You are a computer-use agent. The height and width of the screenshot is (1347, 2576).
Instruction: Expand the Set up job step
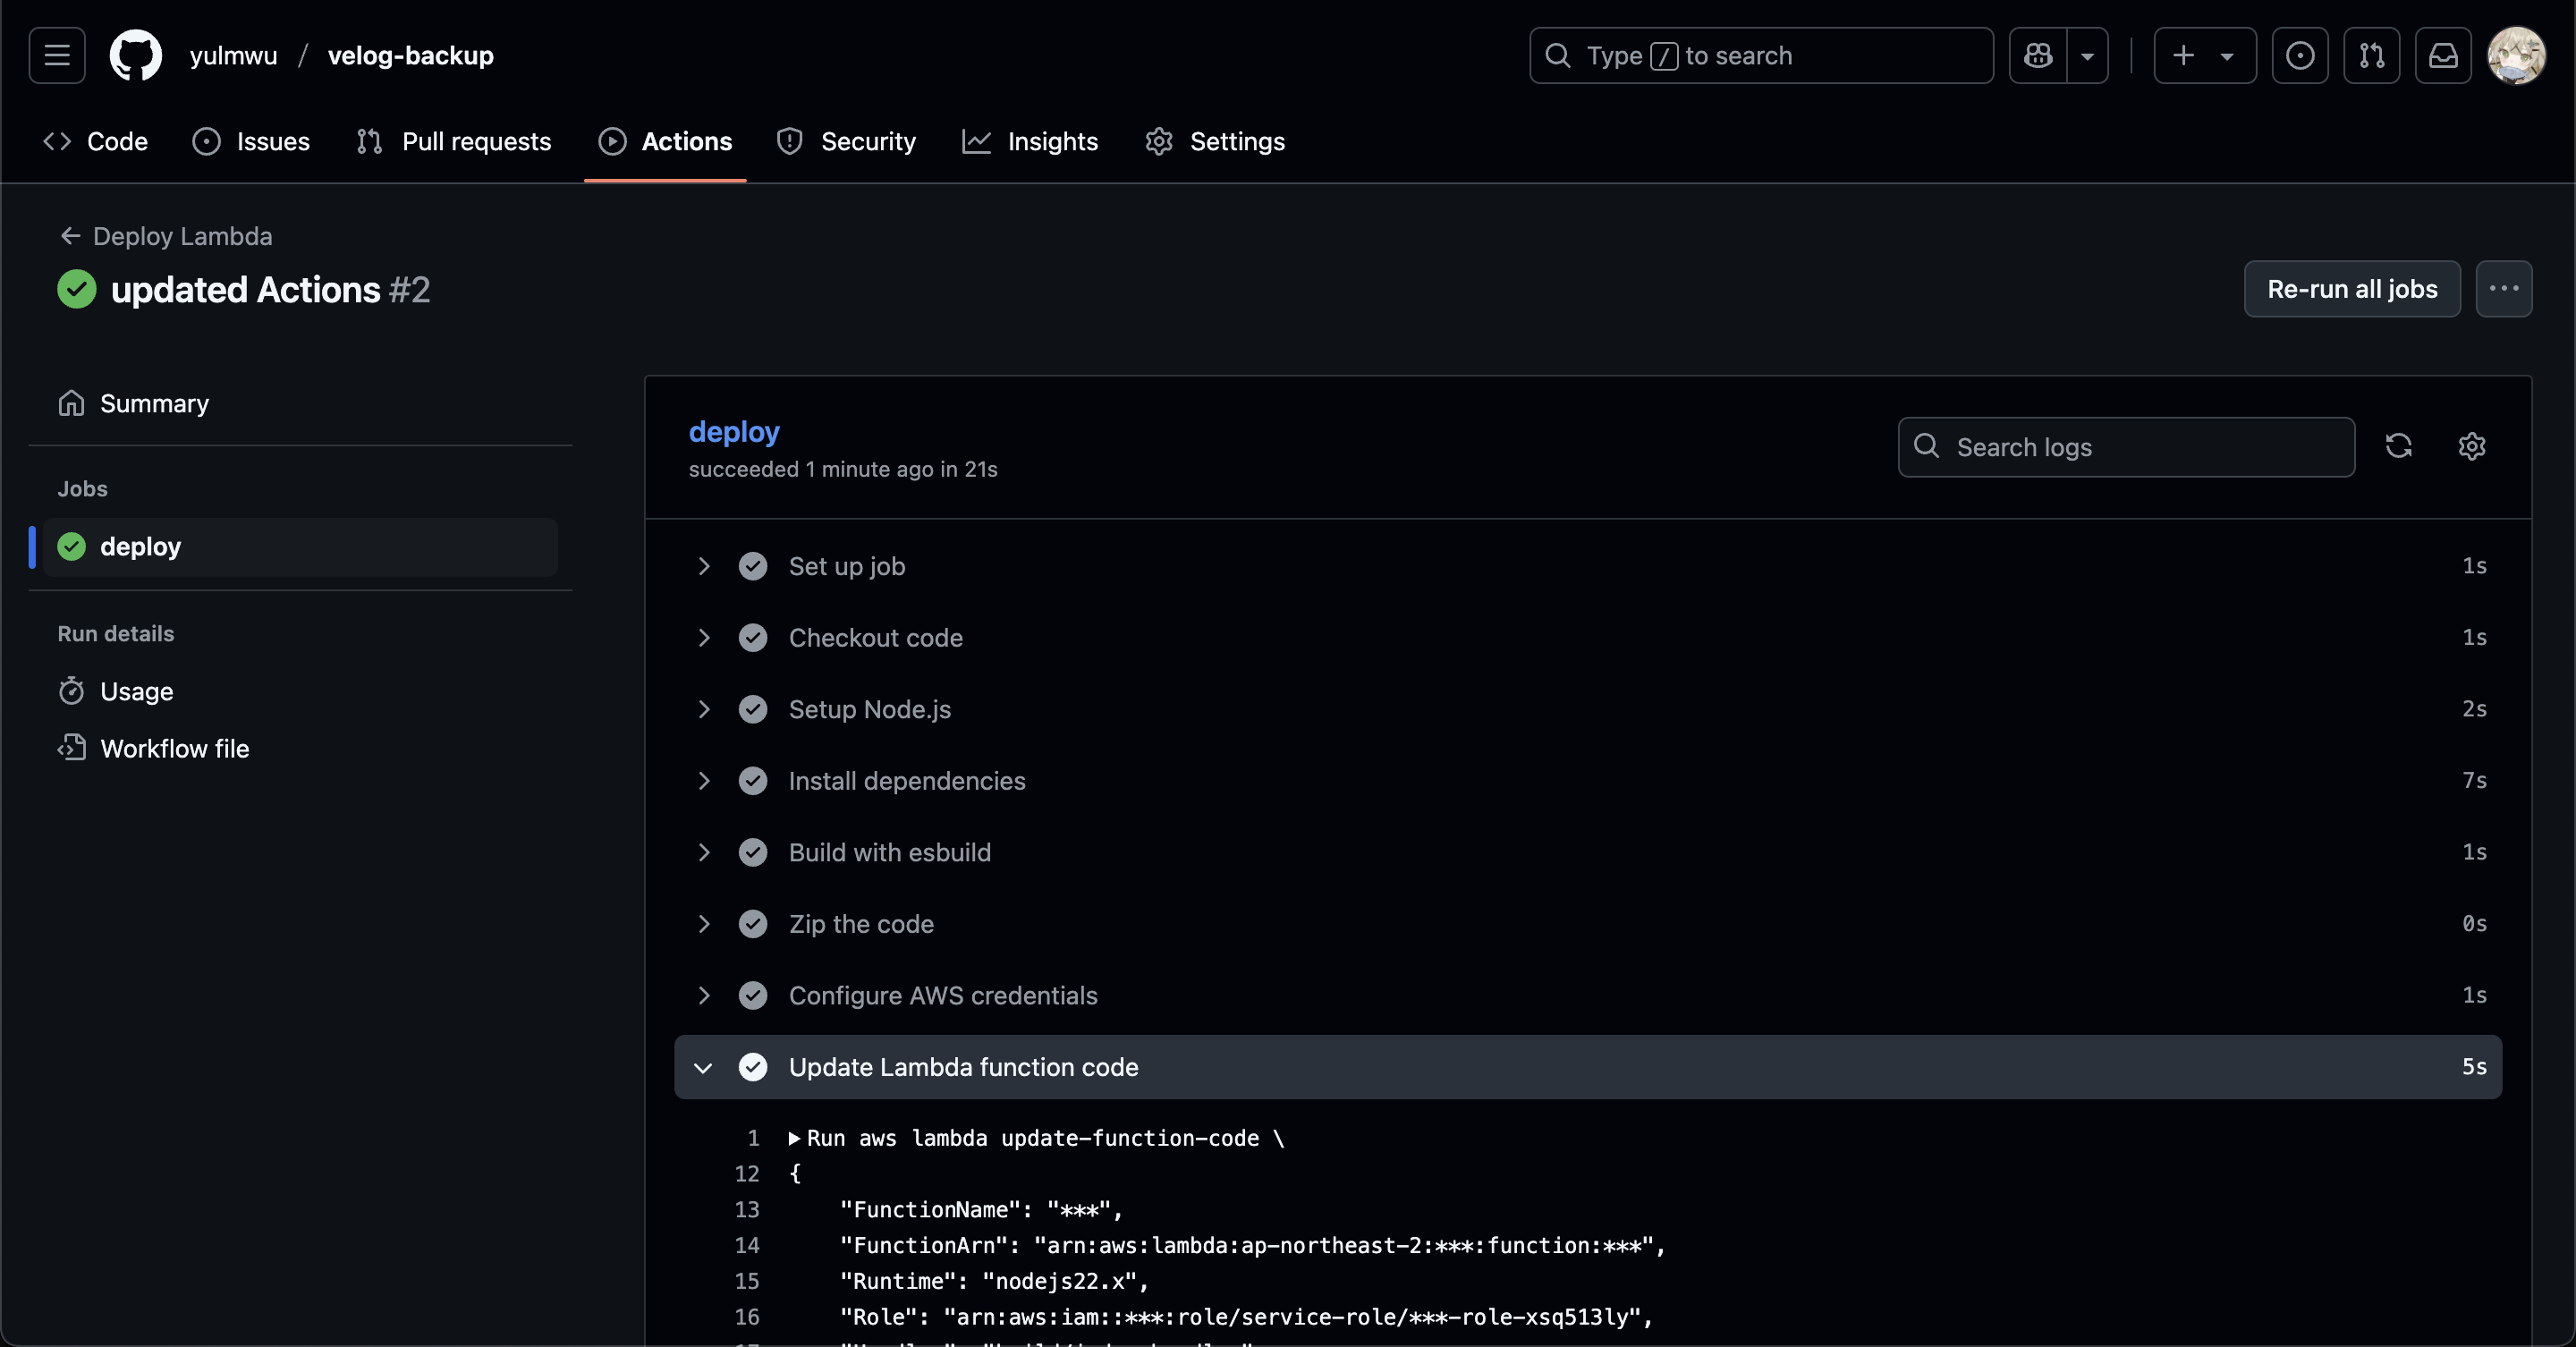coord(703,566)
